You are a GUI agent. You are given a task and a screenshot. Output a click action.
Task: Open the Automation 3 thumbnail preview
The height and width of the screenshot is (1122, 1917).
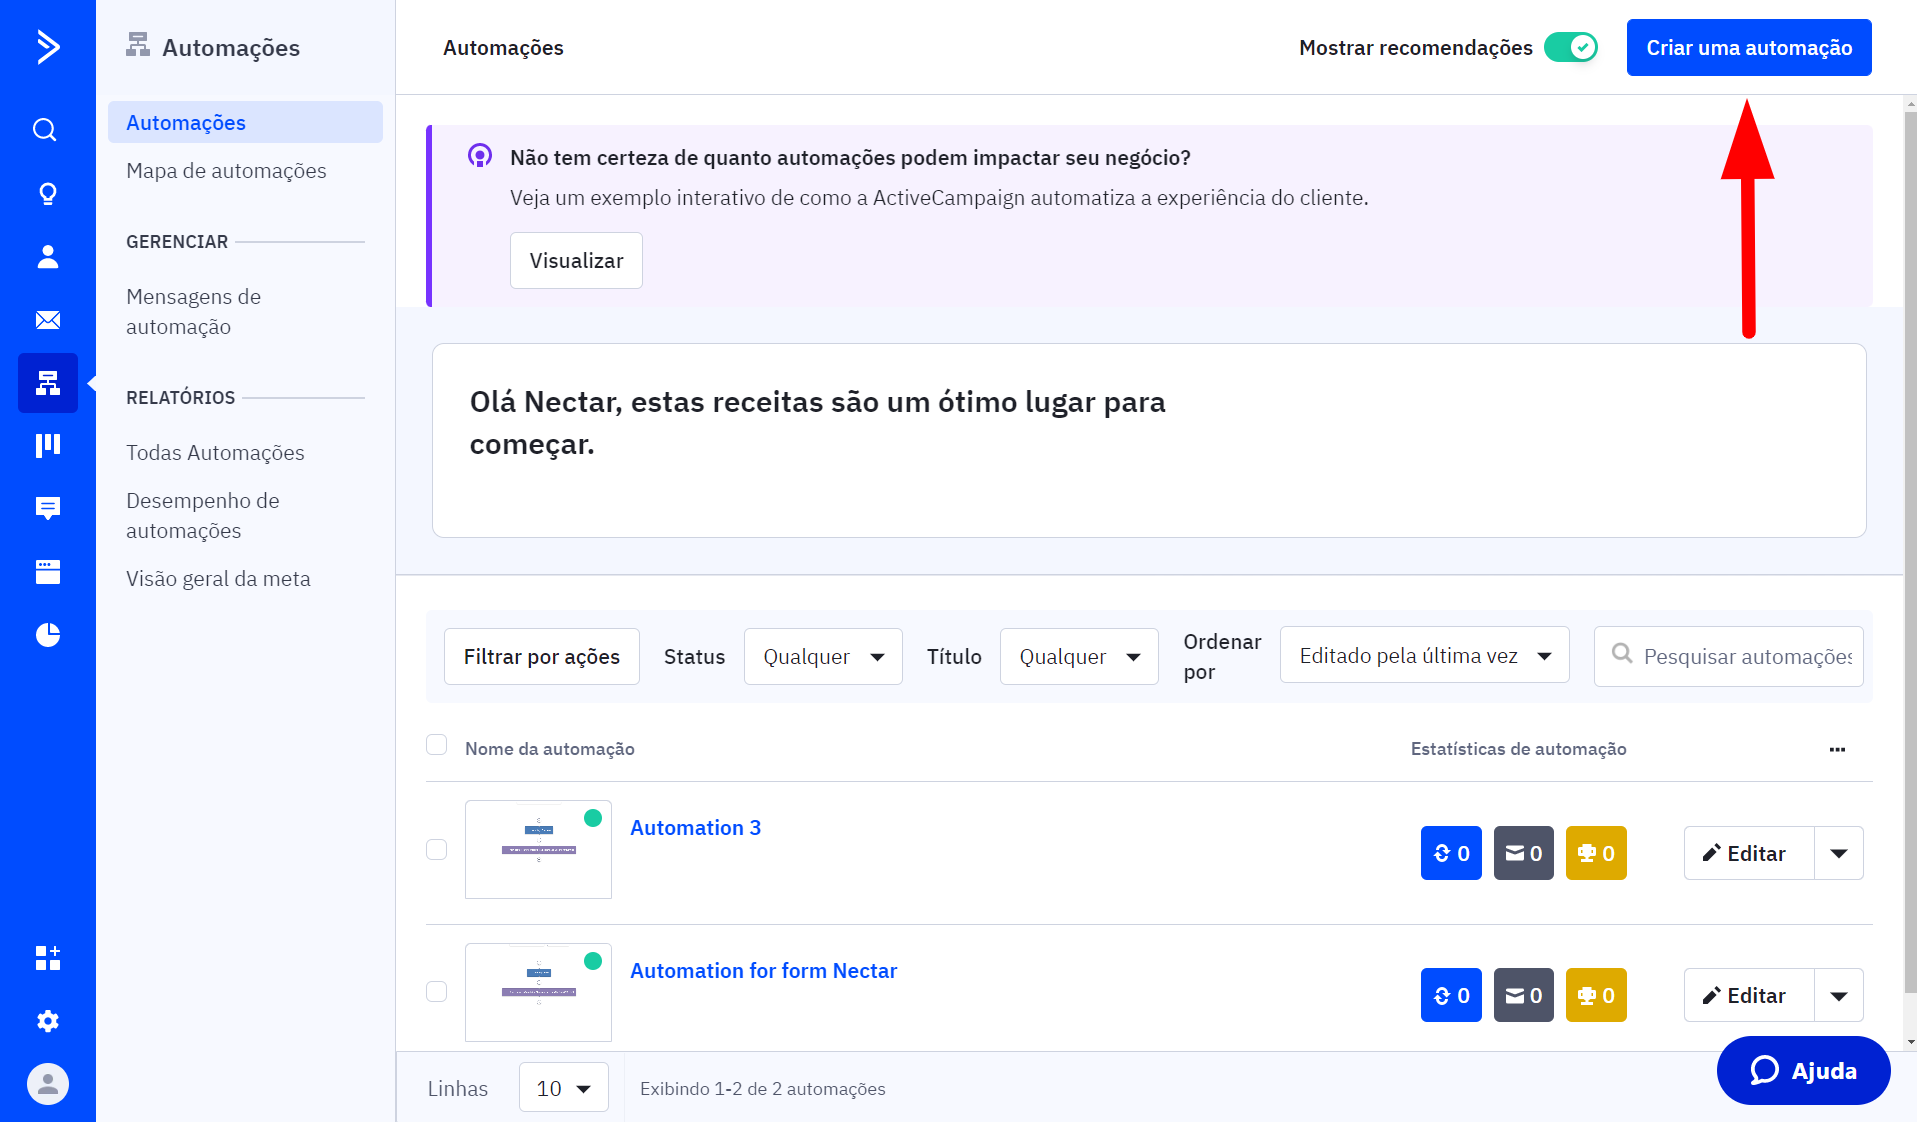pyautogui.click(x=538, y=849)
